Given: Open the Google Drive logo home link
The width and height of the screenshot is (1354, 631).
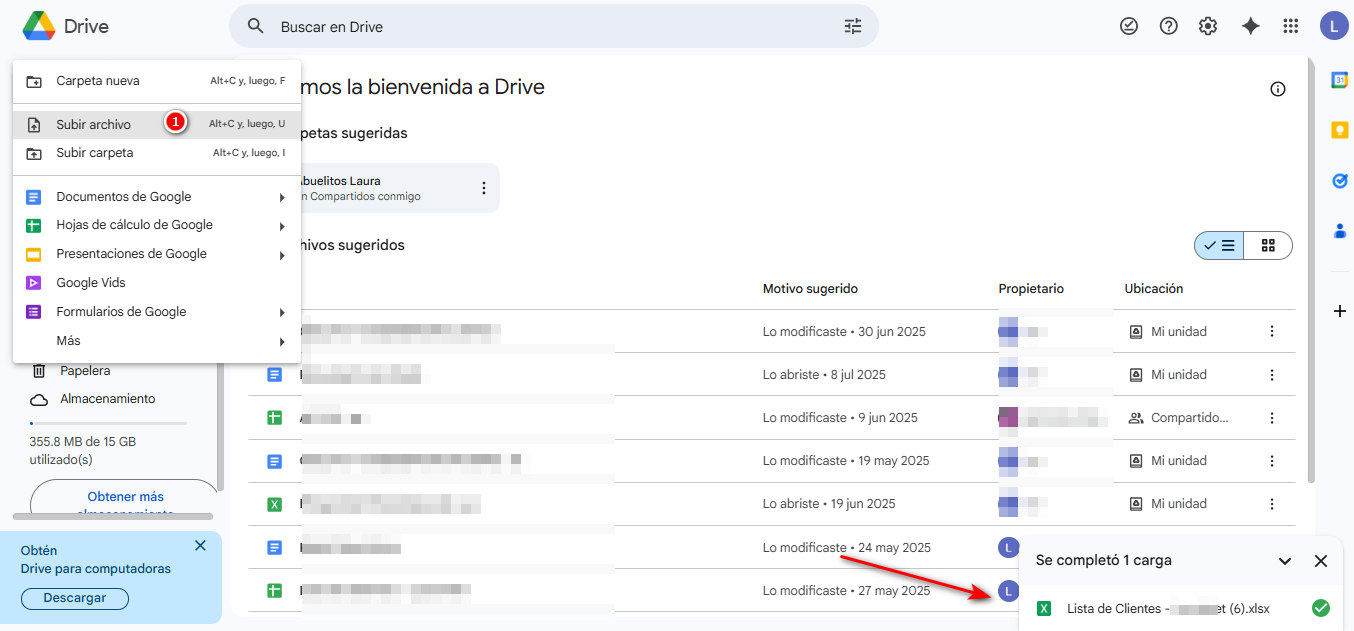Looking at the screenshot, I should click(66, 26).
